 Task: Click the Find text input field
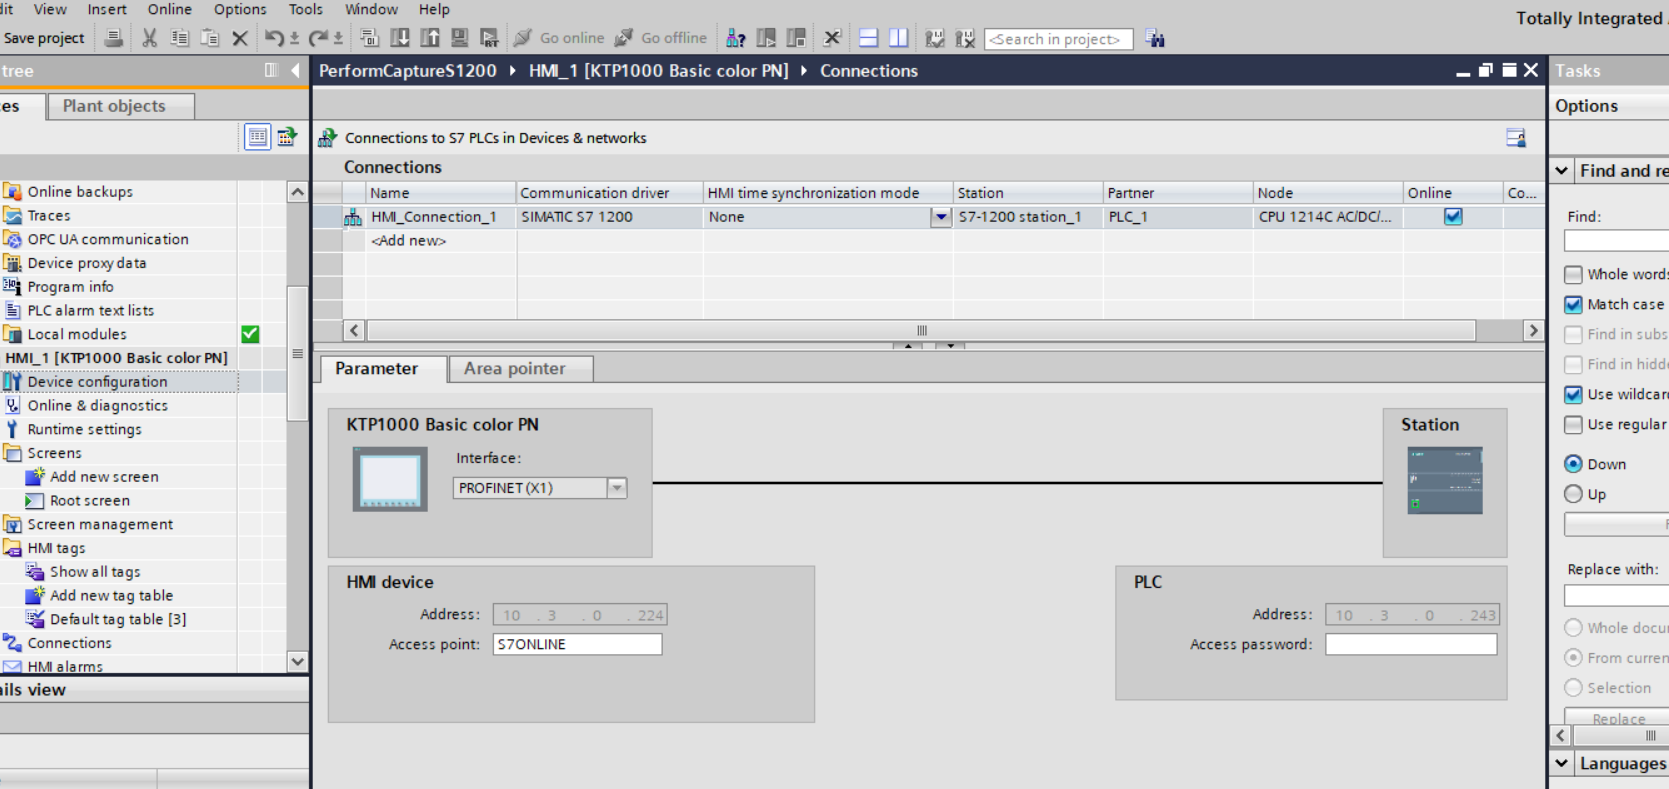tap(1616, 241)
